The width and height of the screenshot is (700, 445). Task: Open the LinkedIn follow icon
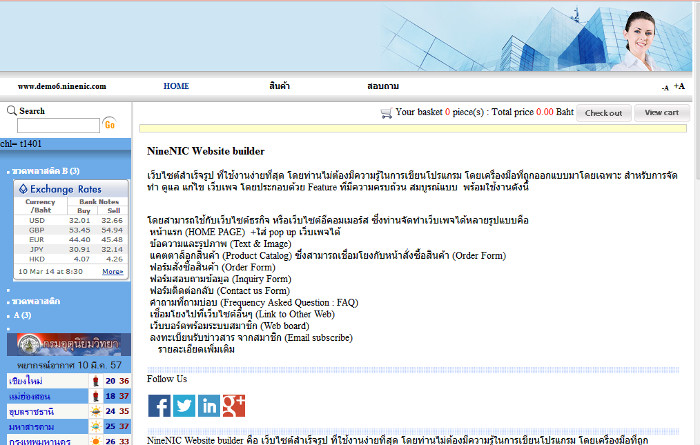point(209,405)
